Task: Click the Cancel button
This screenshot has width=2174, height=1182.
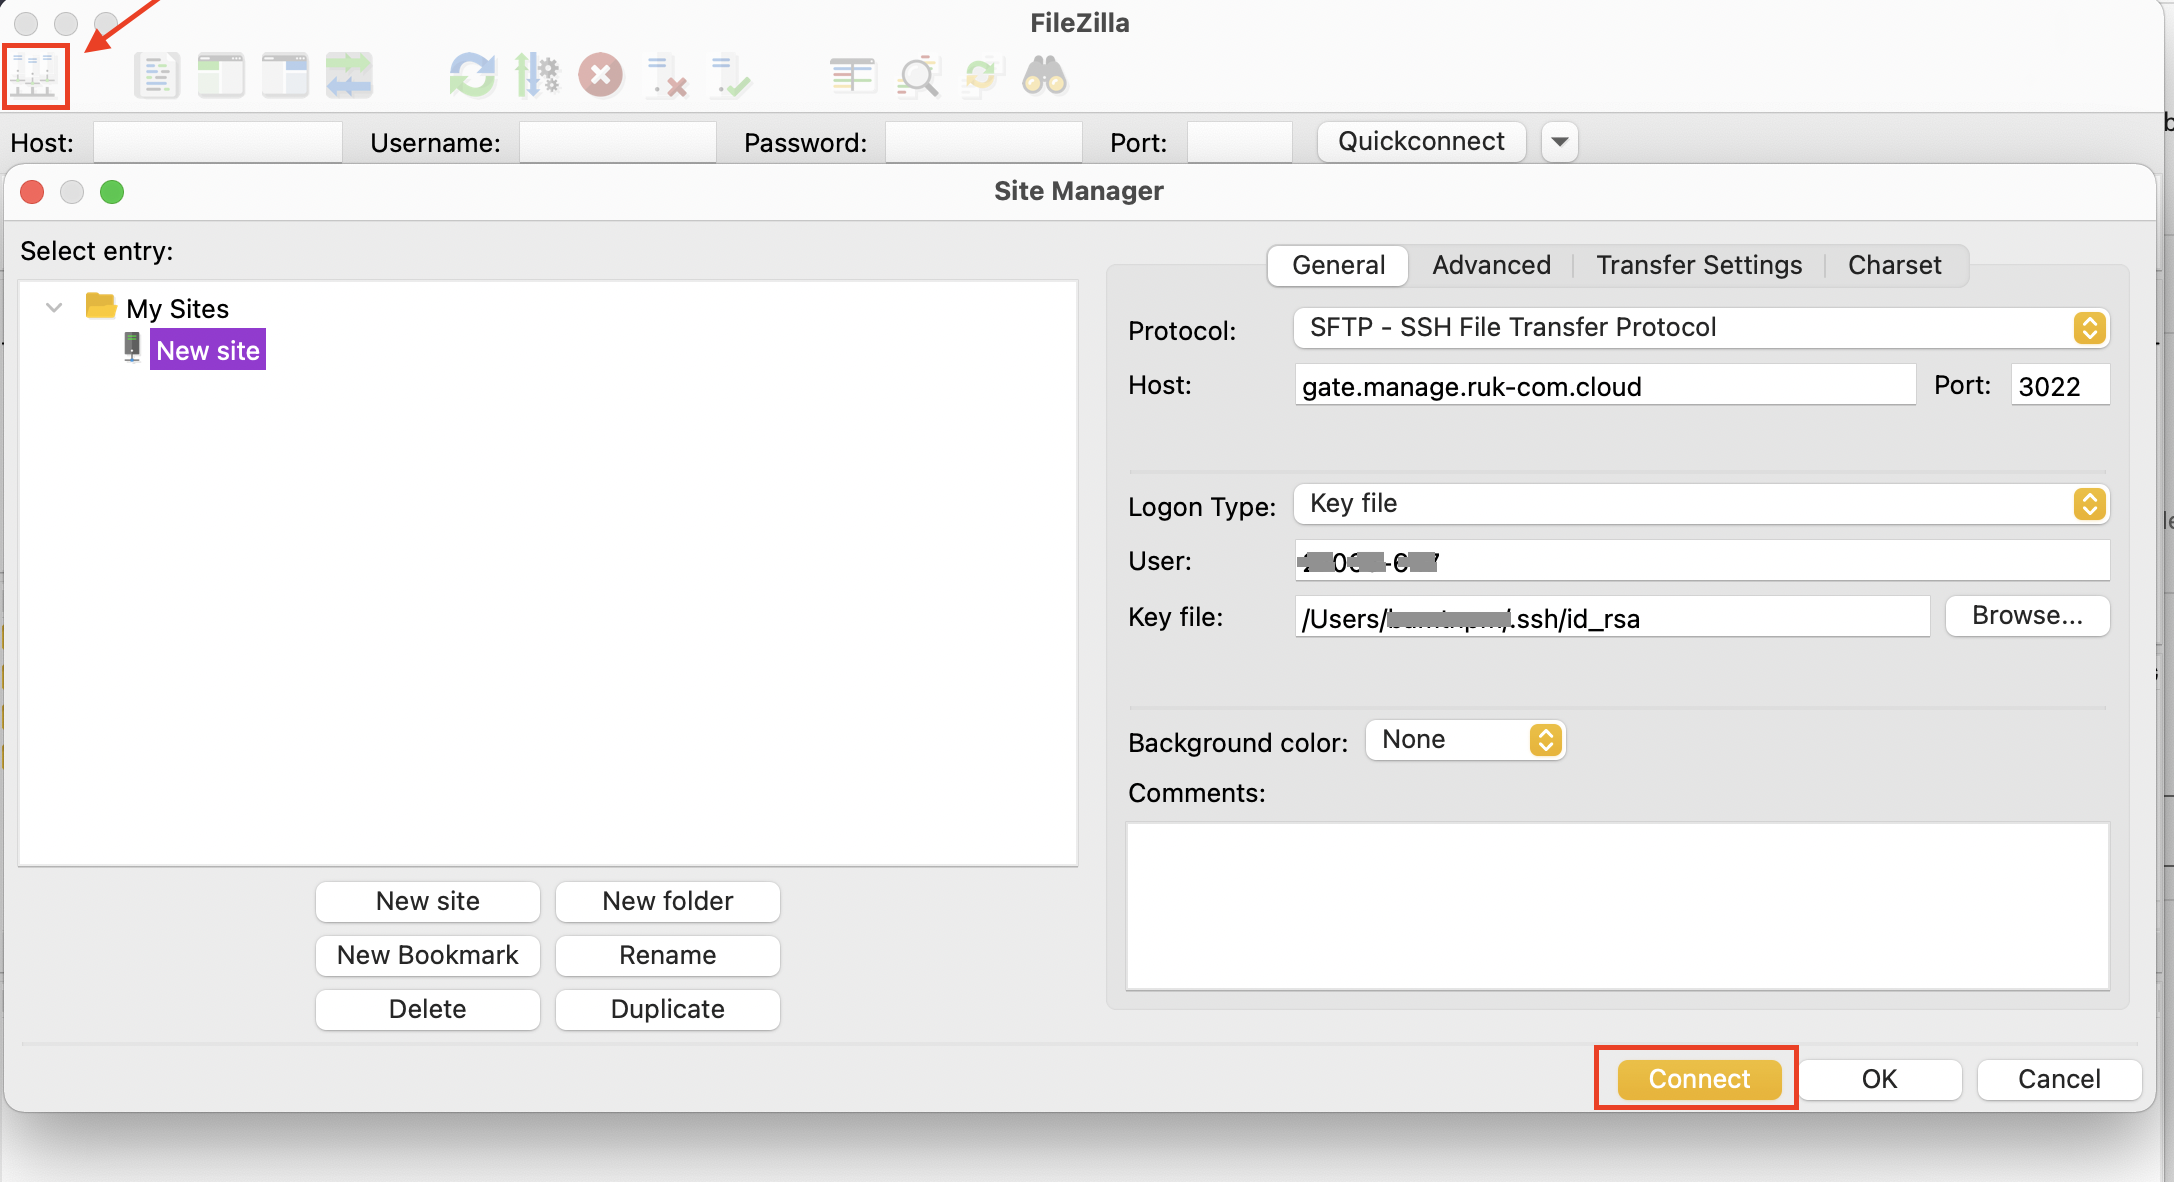Action: [2059, 1079]
